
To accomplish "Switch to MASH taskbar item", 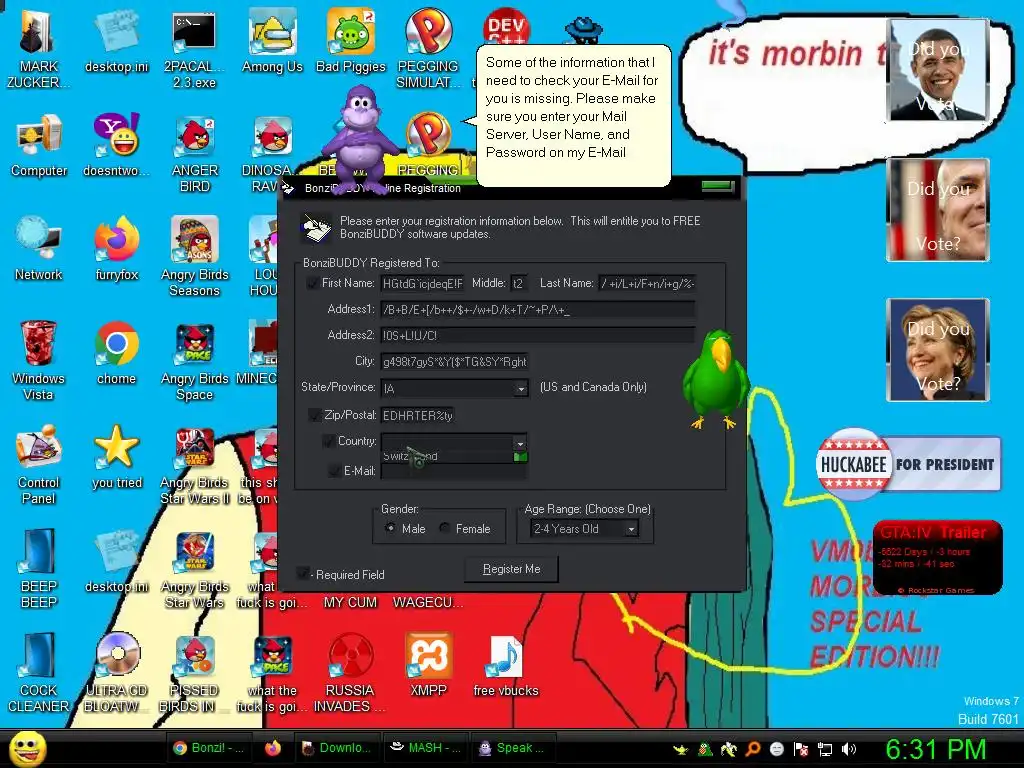I will coord(425,748).
